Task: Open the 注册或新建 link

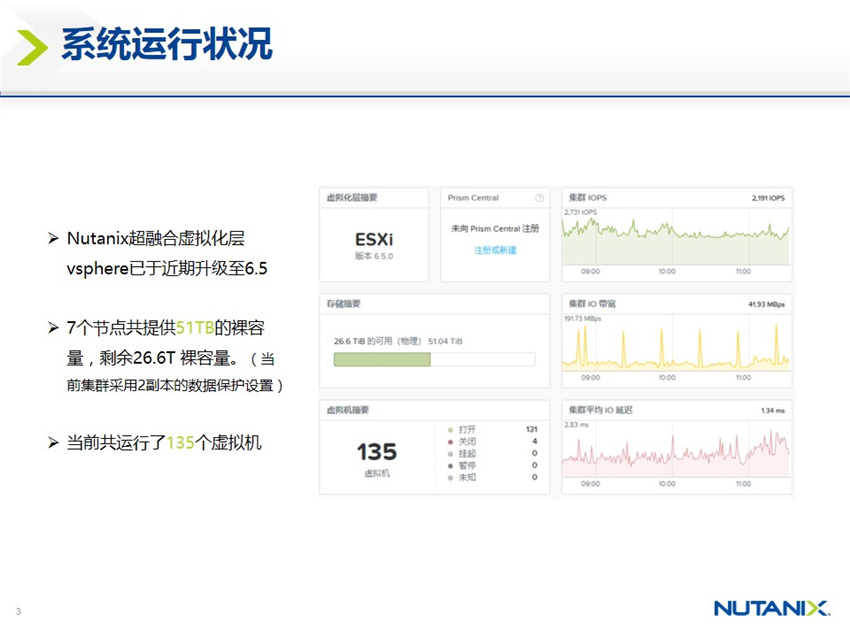Action: pos(495,250)
